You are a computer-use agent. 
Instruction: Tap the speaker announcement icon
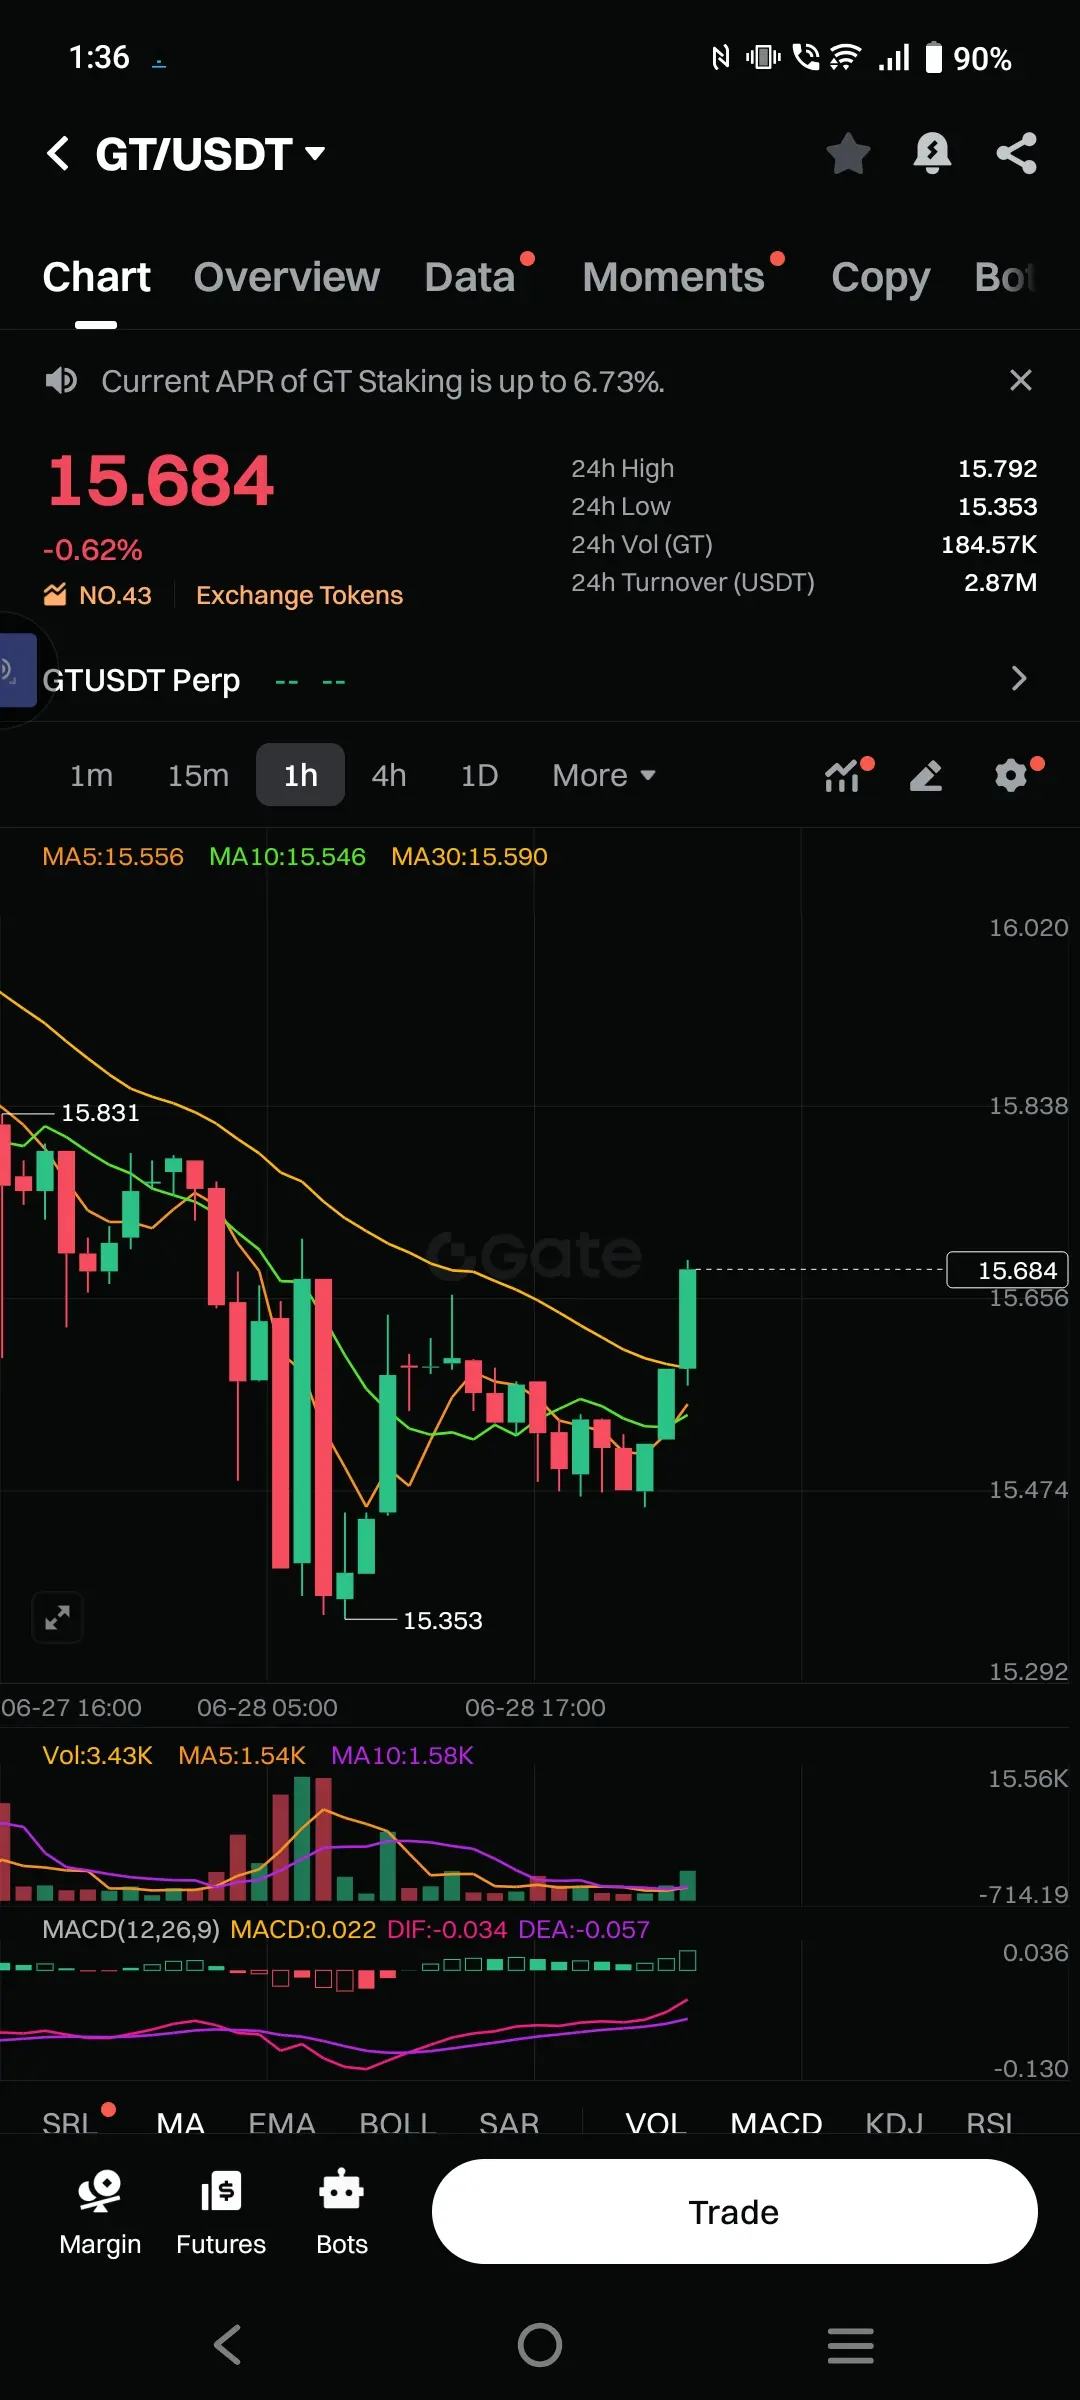click(x=61, y=381)
